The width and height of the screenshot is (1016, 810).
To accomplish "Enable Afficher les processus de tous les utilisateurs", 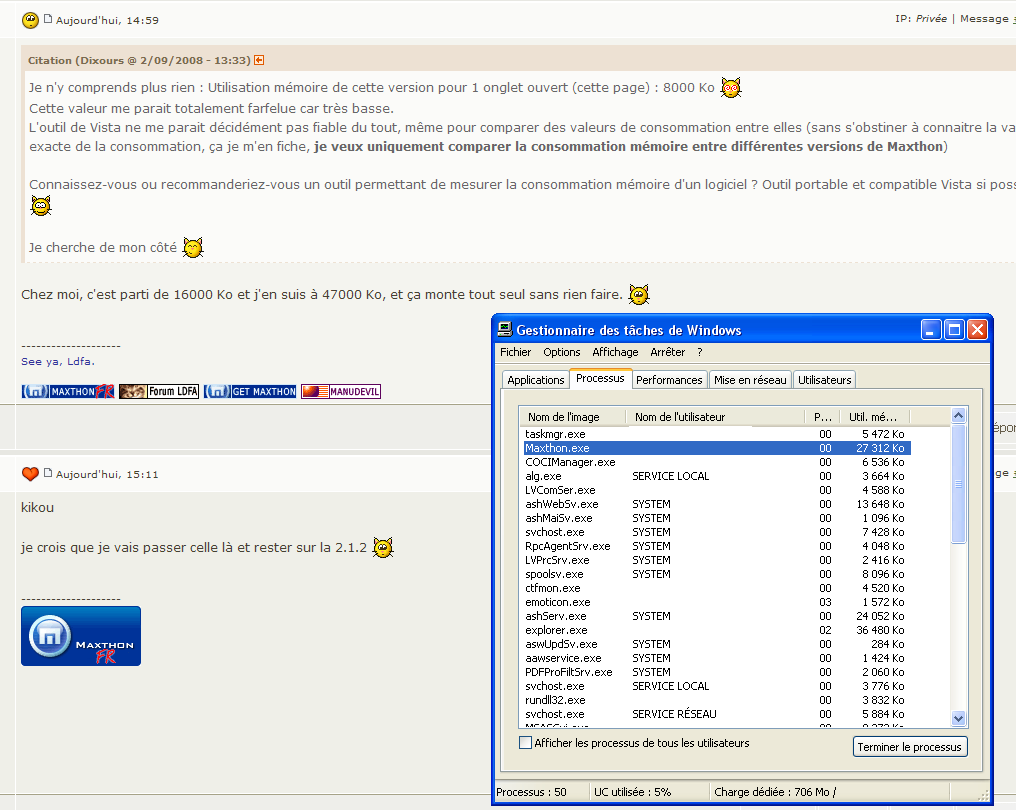I will [x=525, y=743].
